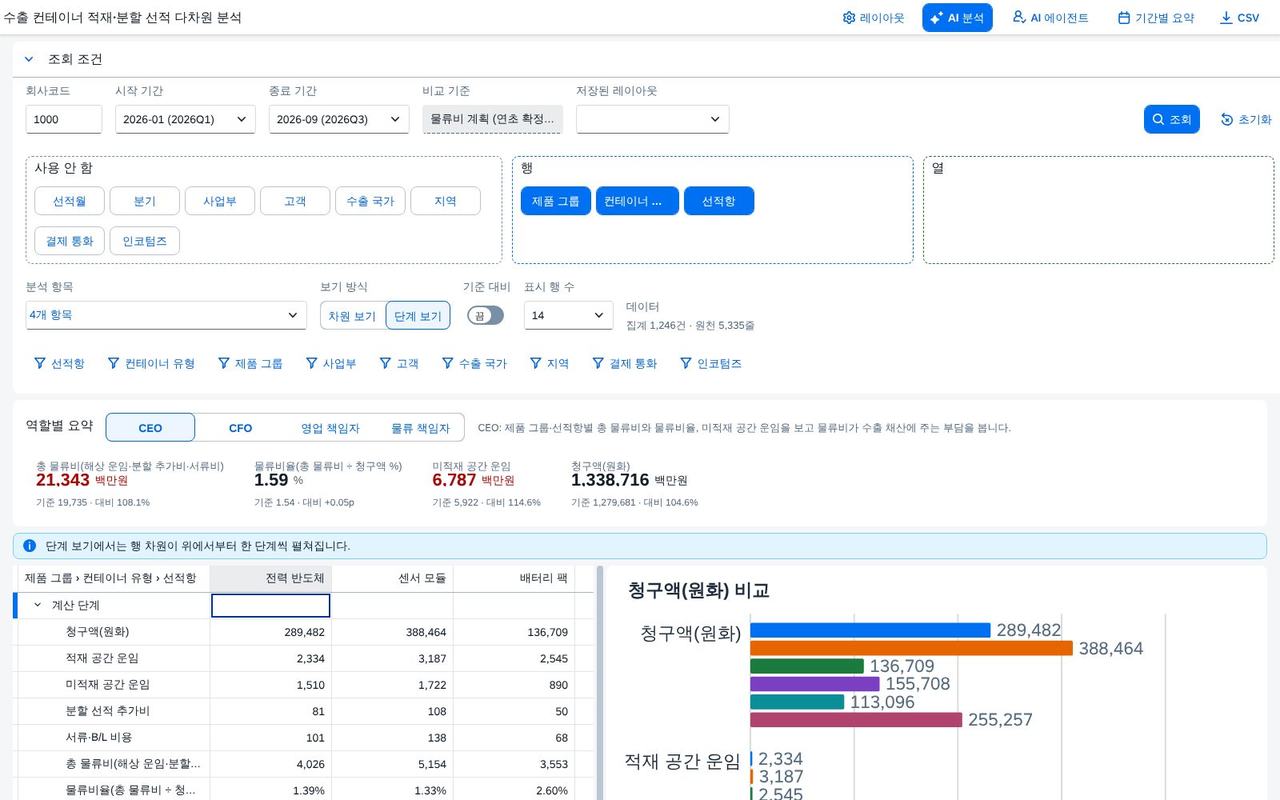
Task: Collapse the 계산 단계 tree row
Action: tap(37, 605)
